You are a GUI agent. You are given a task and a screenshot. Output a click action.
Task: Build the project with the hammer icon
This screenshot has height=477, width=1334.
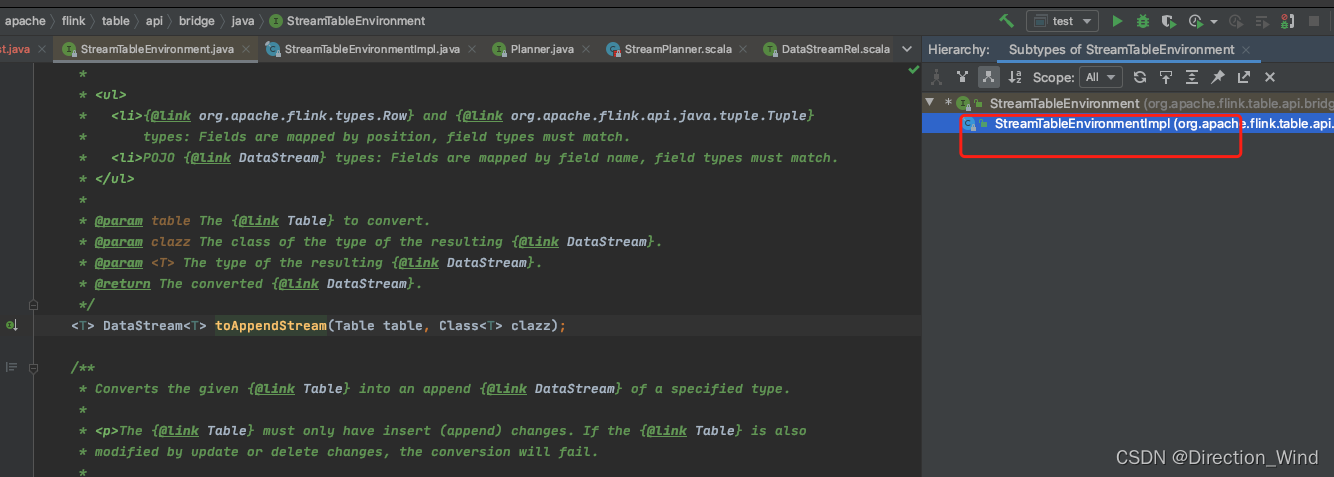(x=1007, y=21)
